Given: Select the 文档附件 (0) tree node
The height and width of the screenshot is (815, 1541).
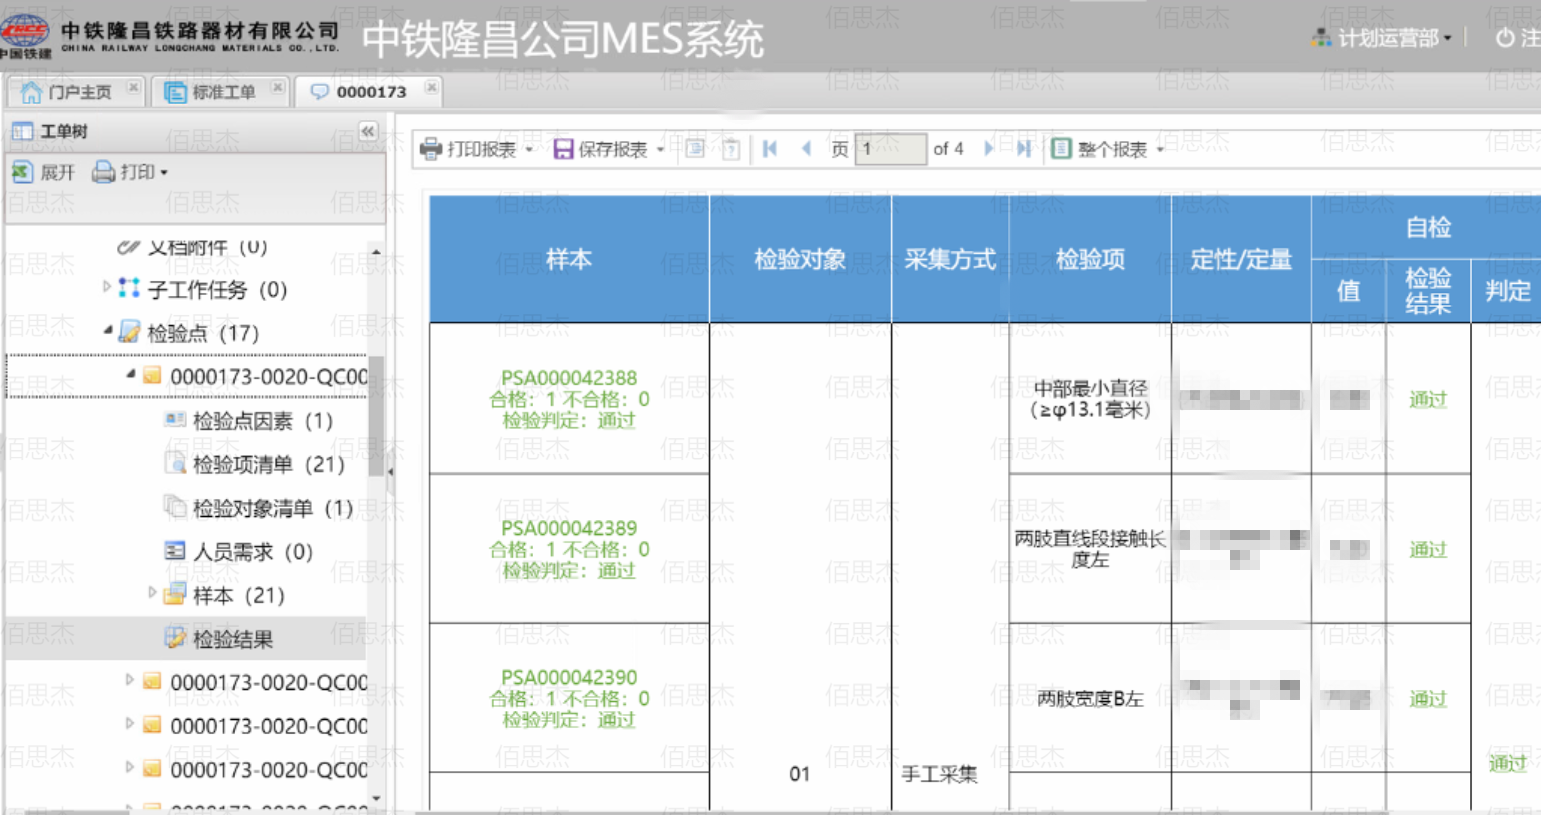Looking at the screenshot, I should (x=208, y=247).
